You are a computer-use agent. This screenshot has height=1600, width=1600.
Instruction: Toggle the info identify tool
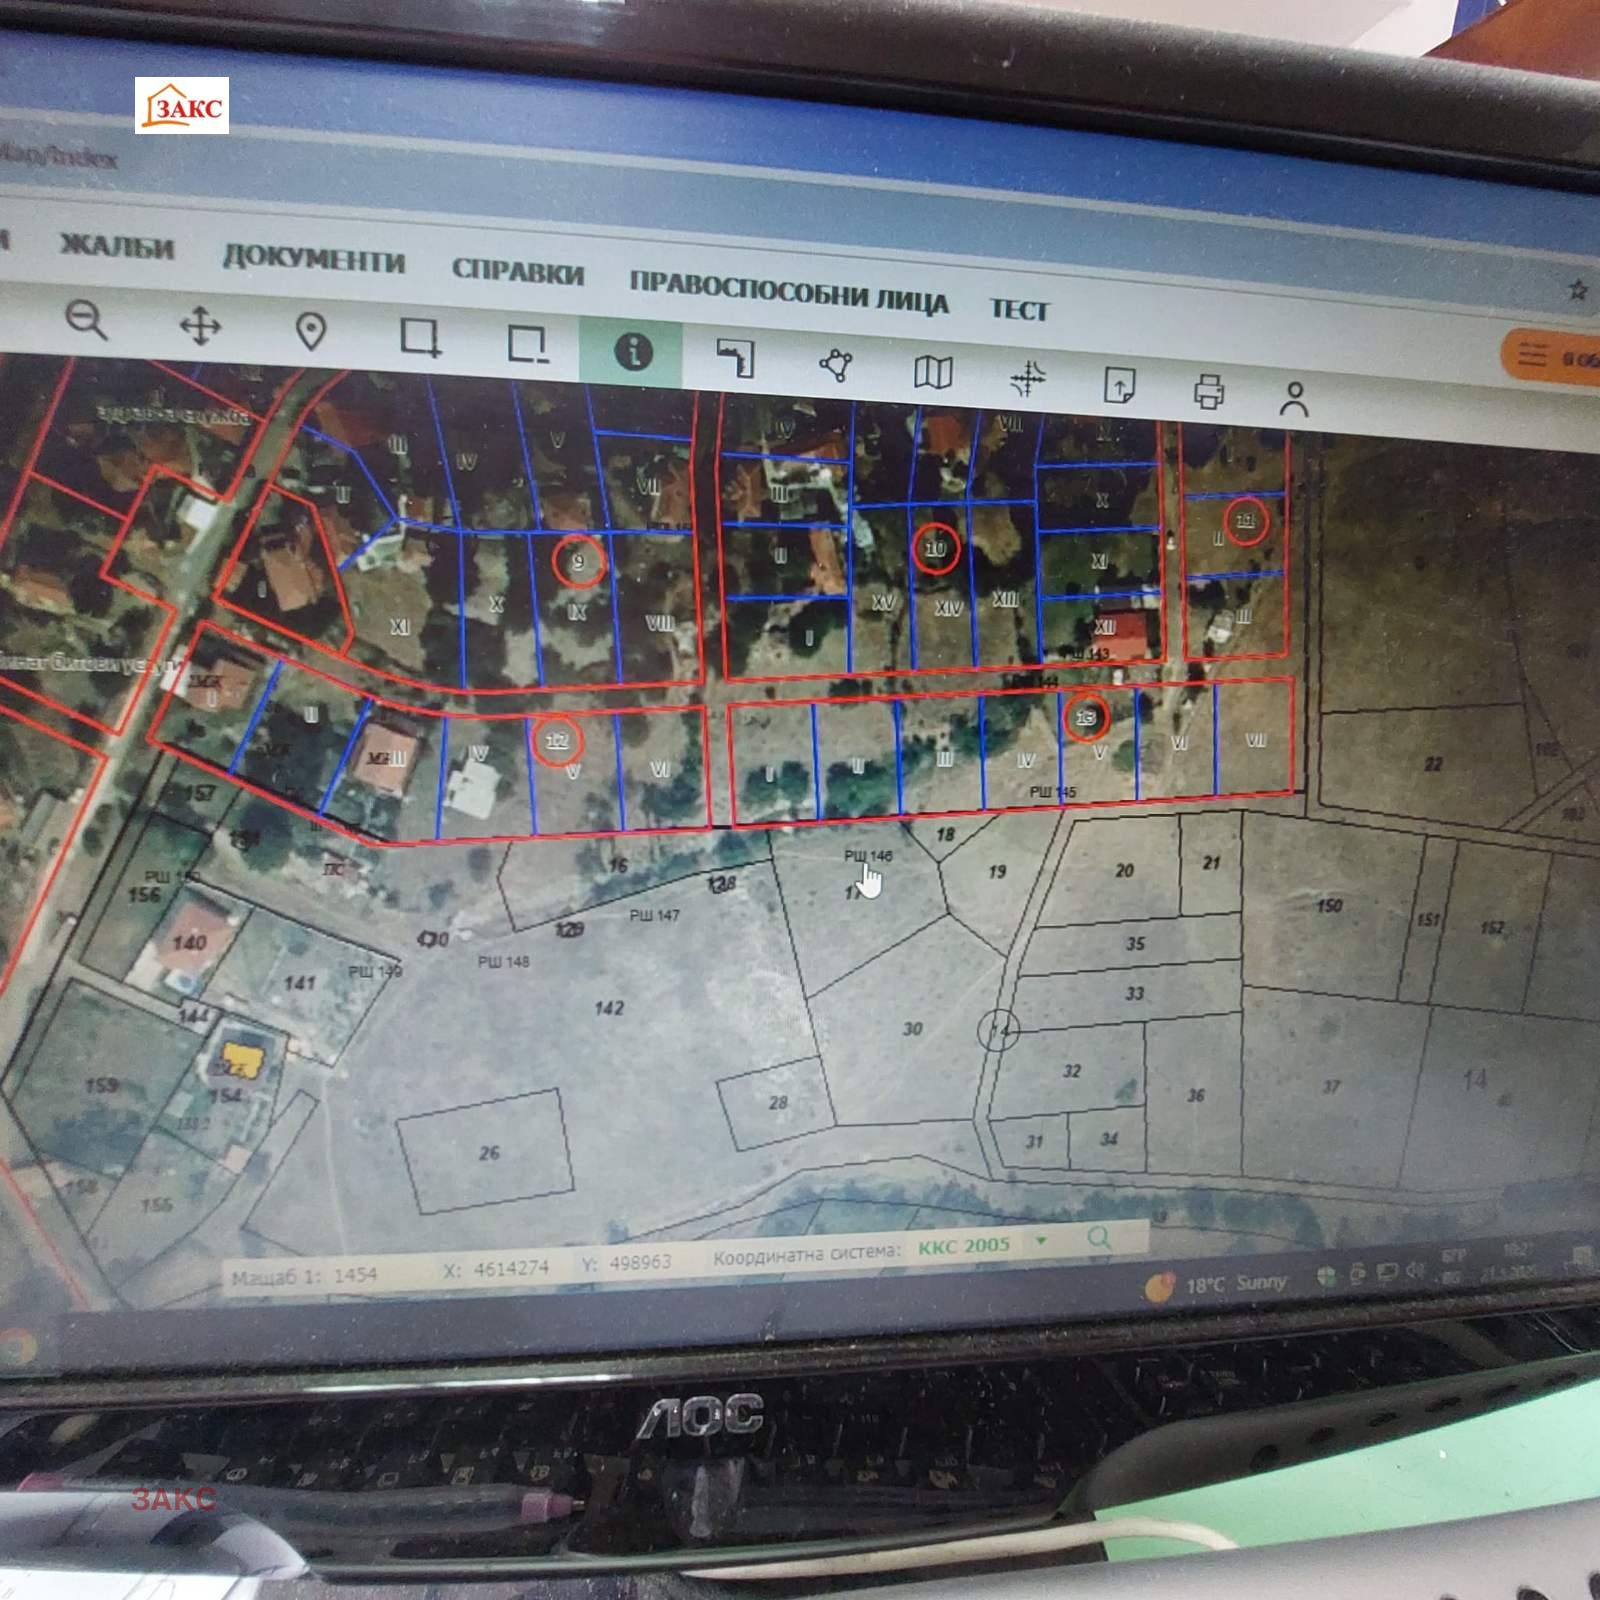[632, 352]
